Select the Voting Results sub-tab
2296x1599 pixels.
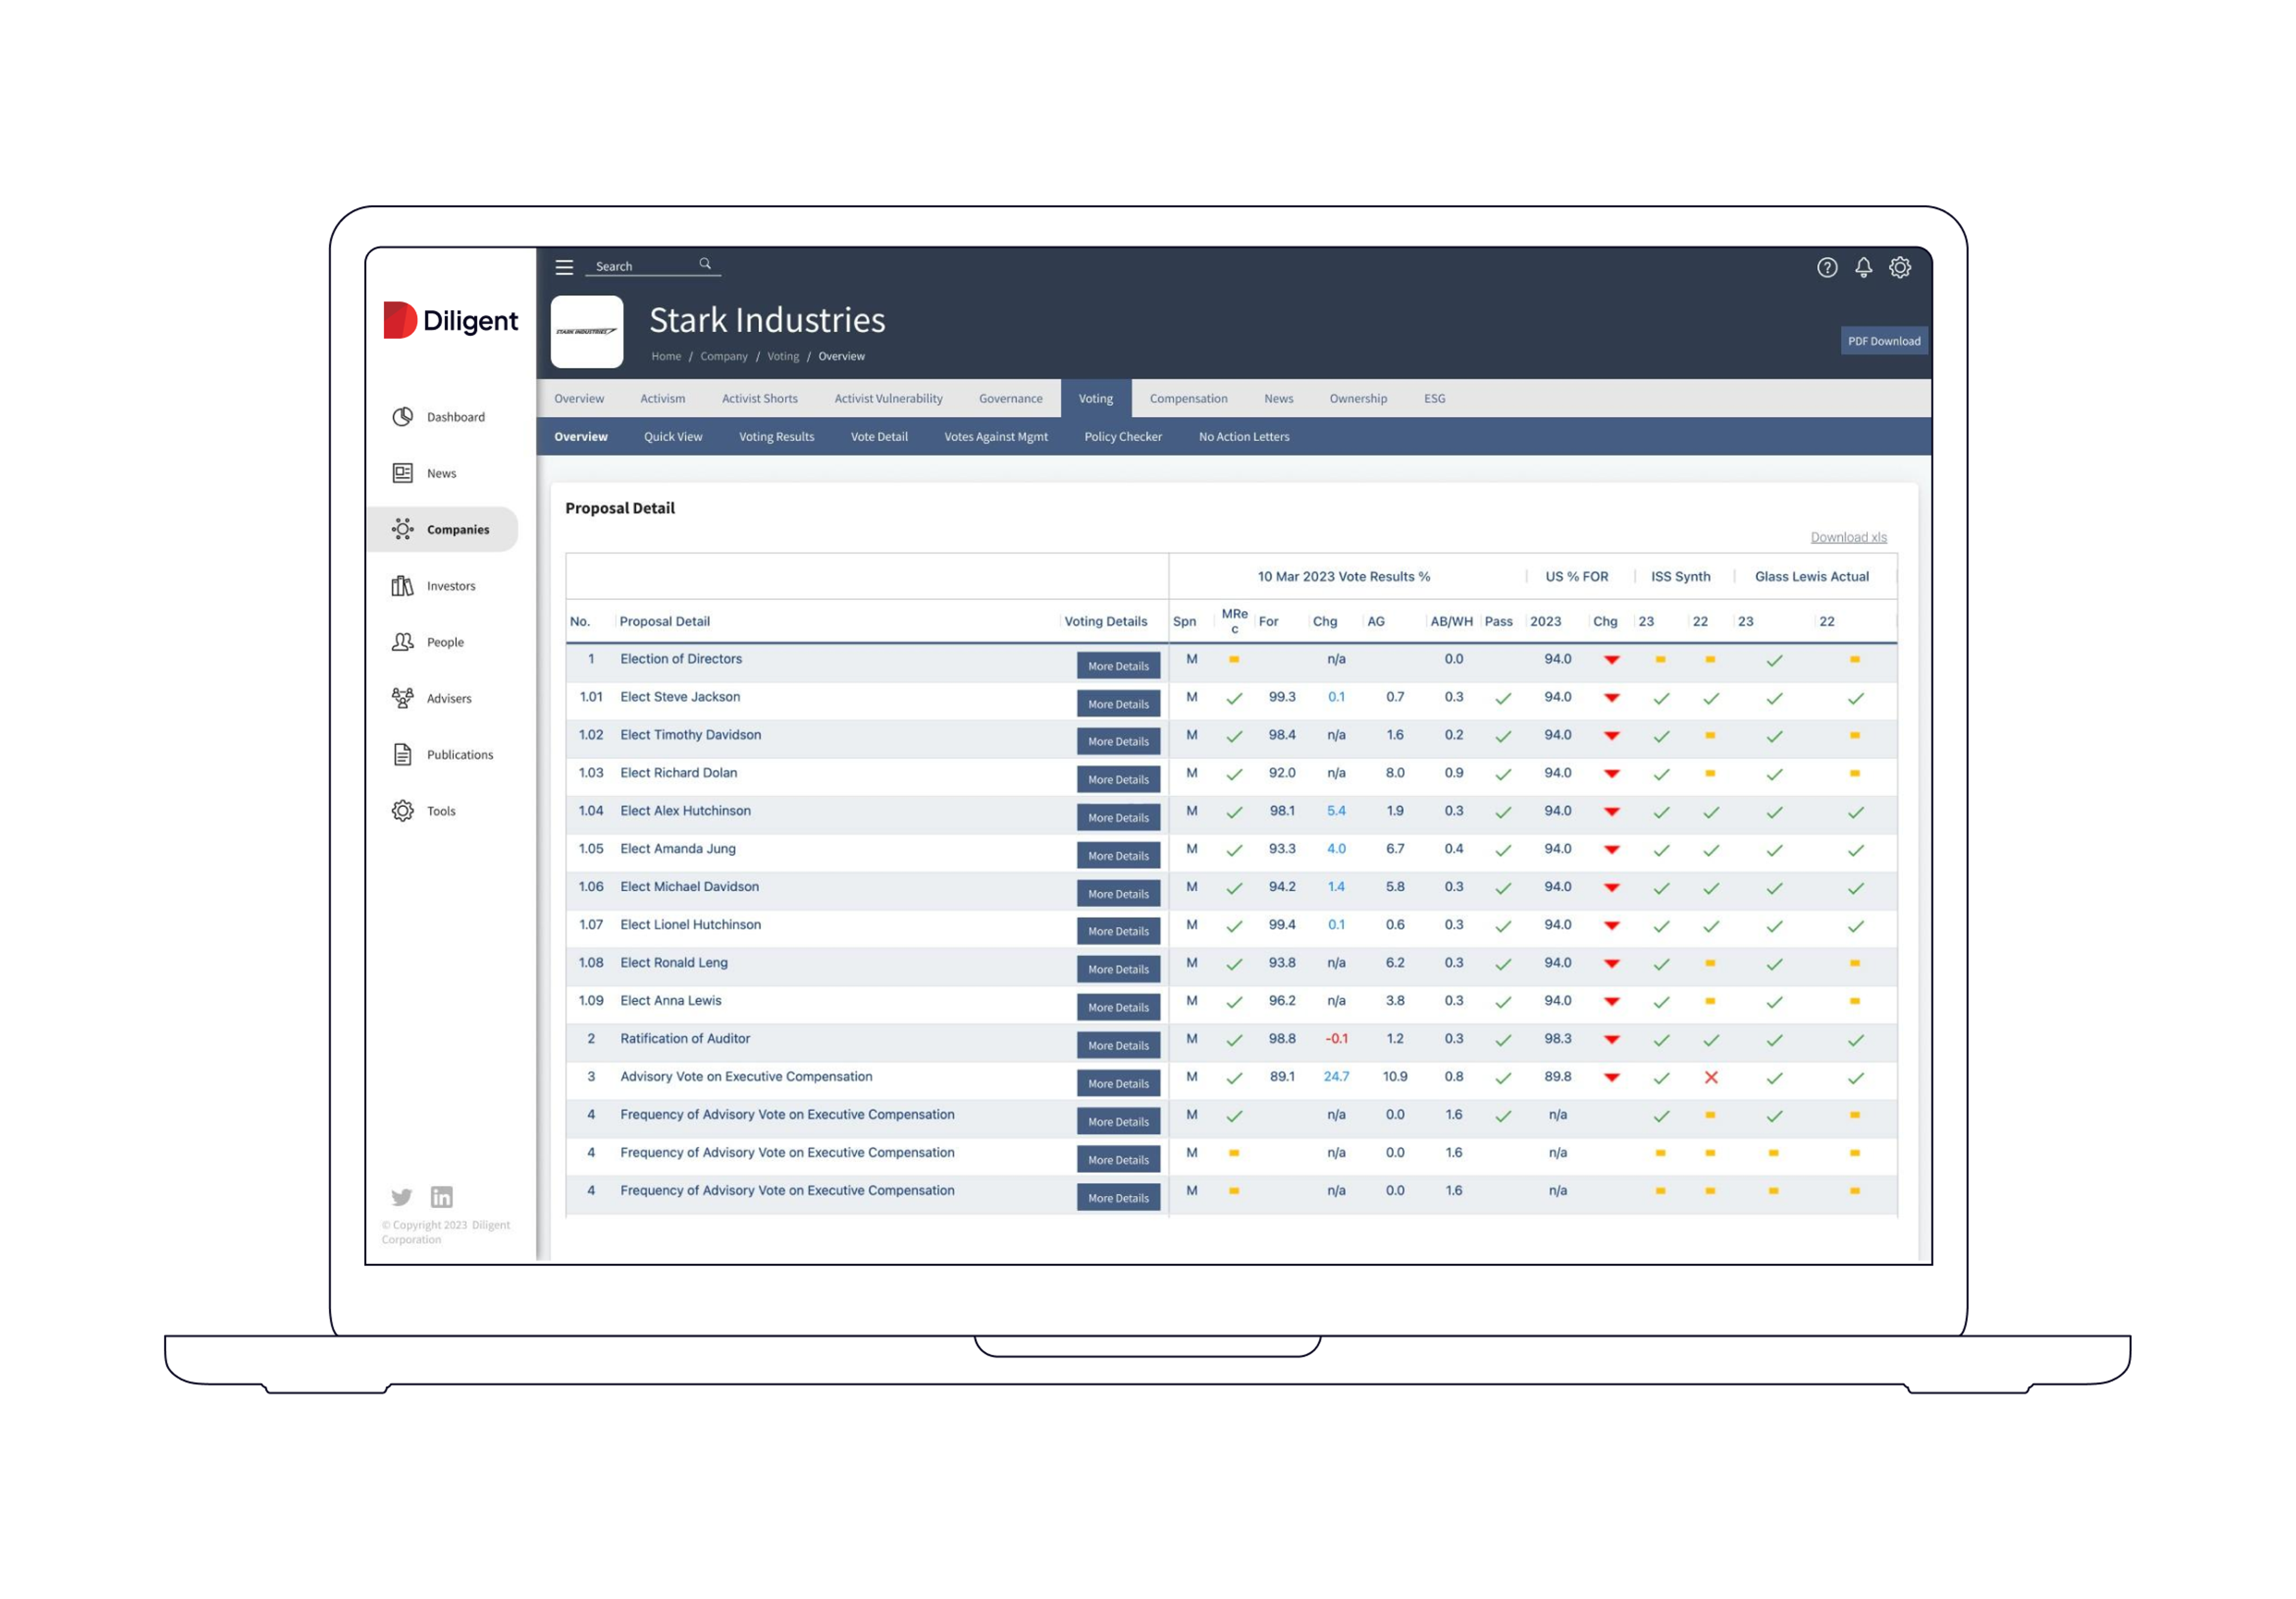pos(776,437)
